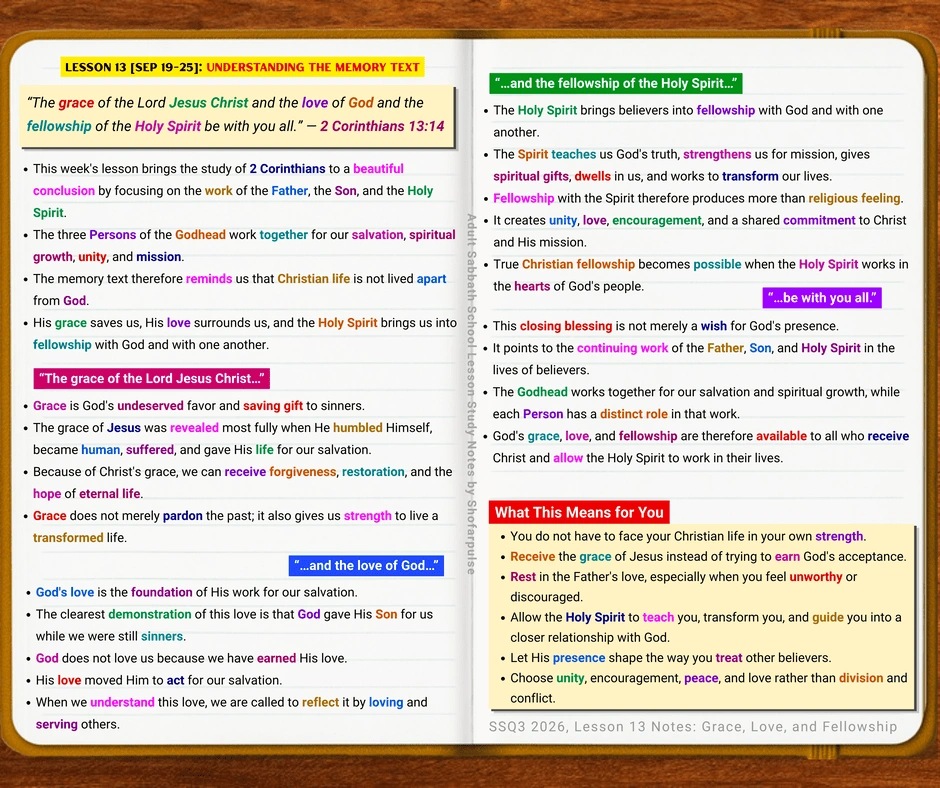940x788 pixels.
Task: Click 'spiritual gifts' in the Spirit teaches bullet
Action: (531, 176)
